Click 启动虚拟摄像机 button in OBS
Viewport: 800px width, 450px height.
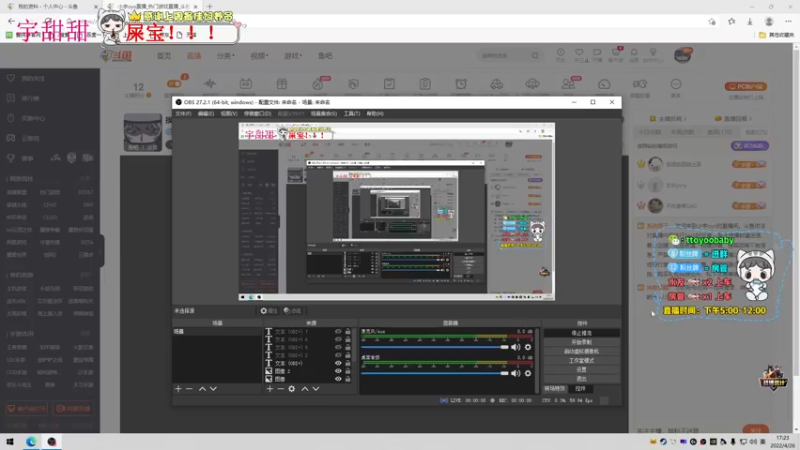point(582,351)
